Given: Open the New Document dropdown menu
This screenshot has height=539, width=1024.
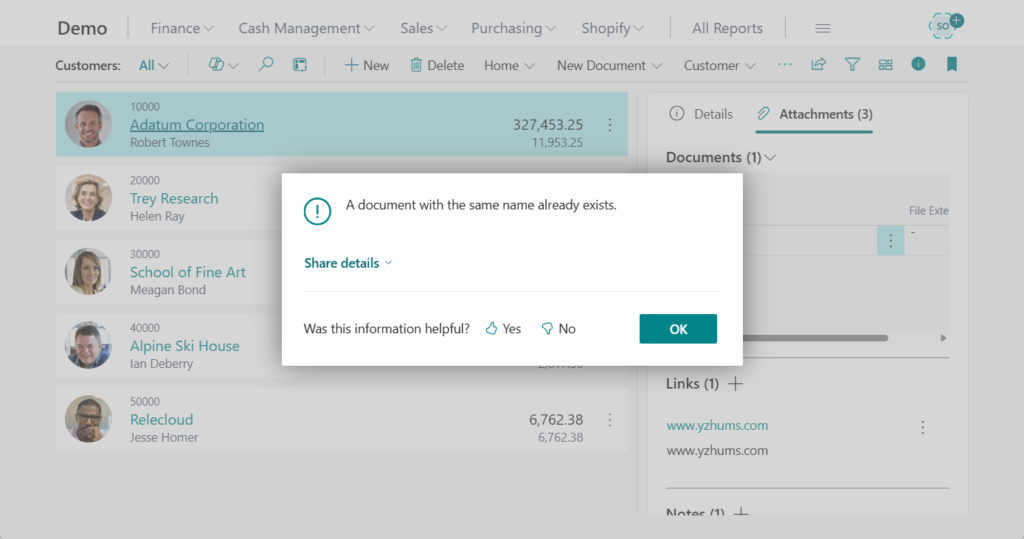Looking at the screenshot, I should [609, 66].
